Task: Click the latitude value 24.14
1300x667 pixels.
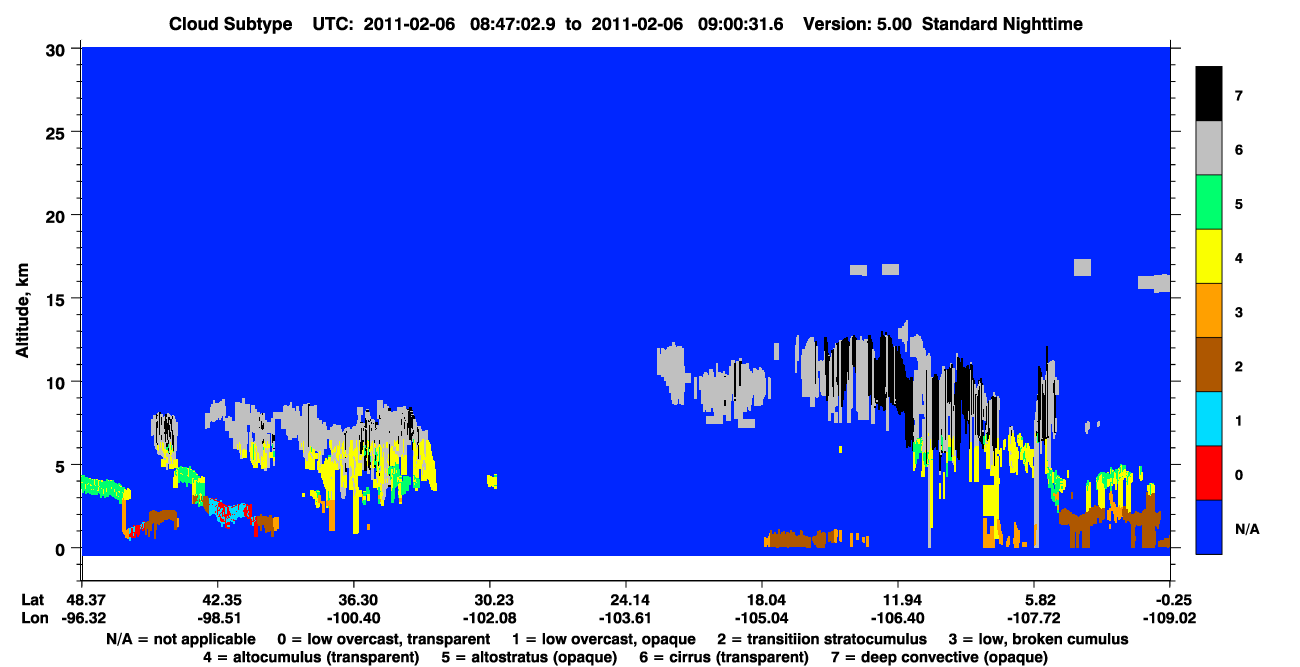Action: pyautogui.click(x=625, y=600)
